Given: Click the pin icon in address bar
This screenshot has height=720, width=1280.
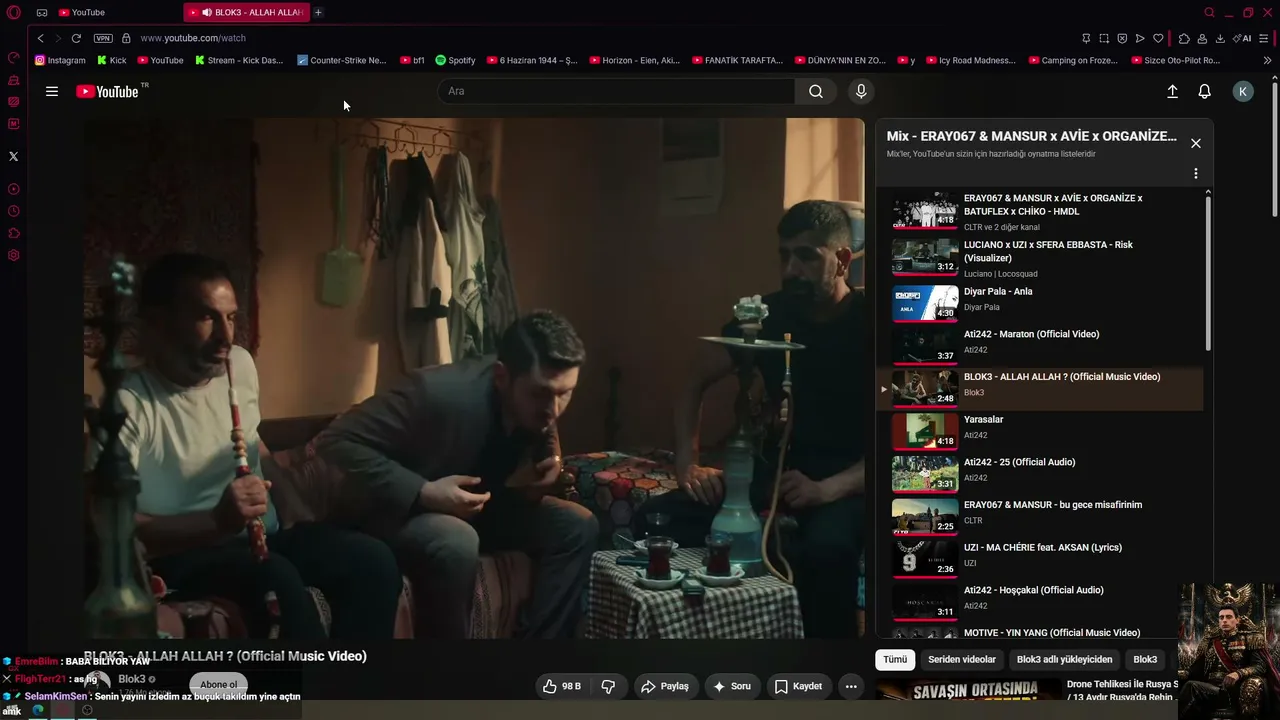Looking at the screenshot, I should 1086,38.
